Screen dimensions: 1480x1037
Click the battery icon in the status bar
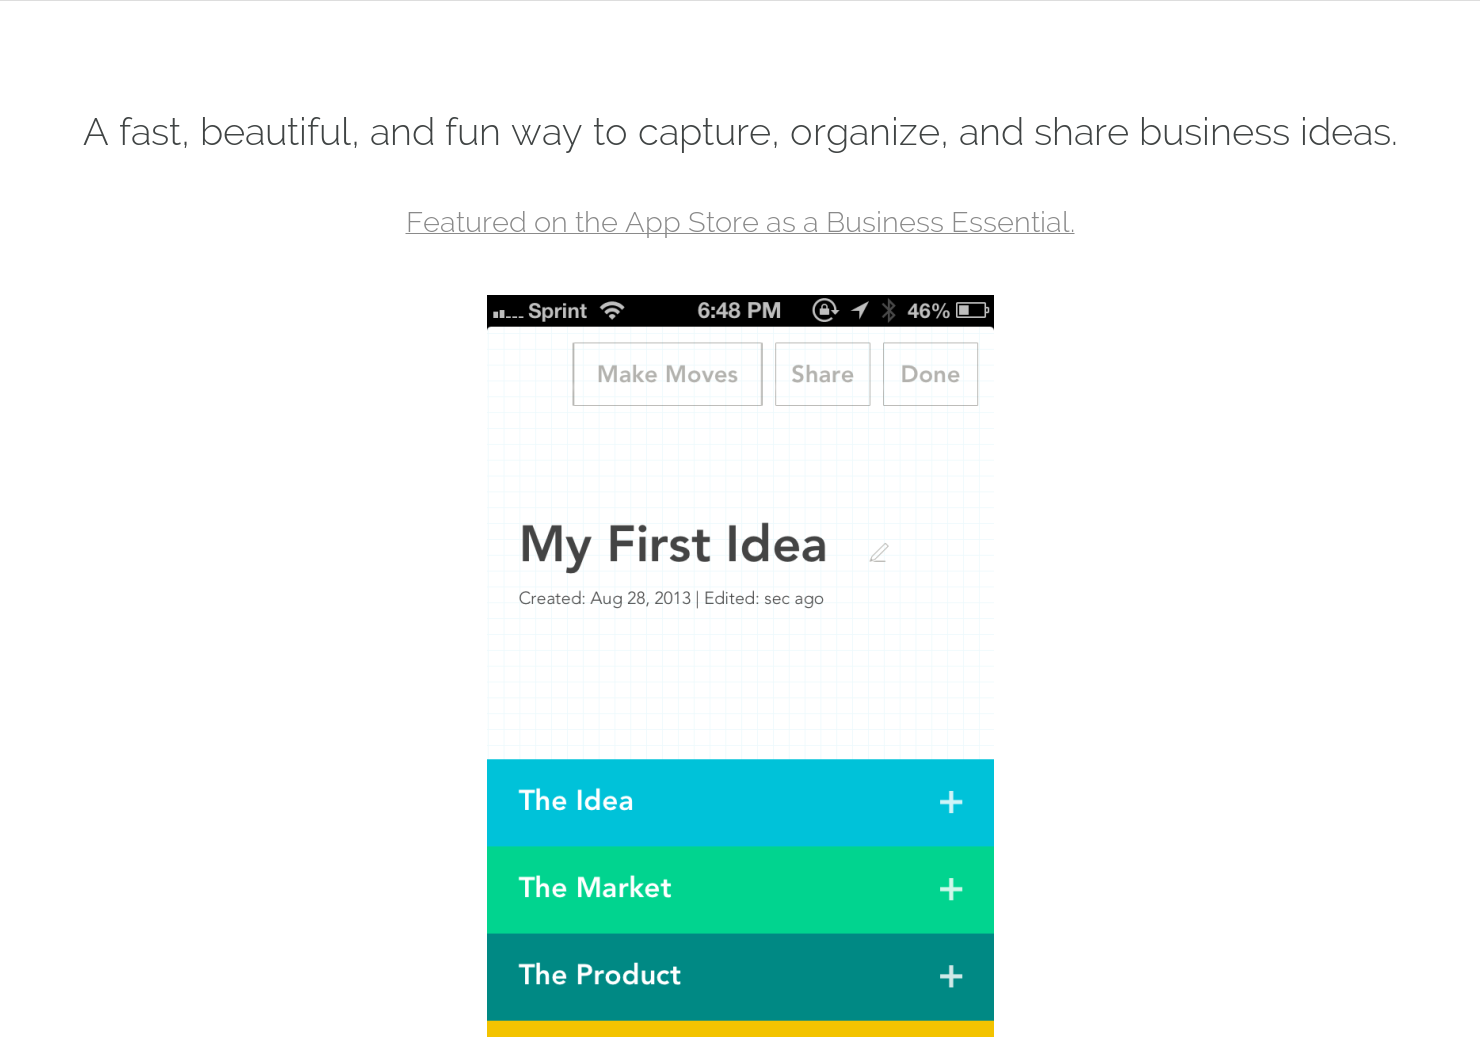coord(972,311)
